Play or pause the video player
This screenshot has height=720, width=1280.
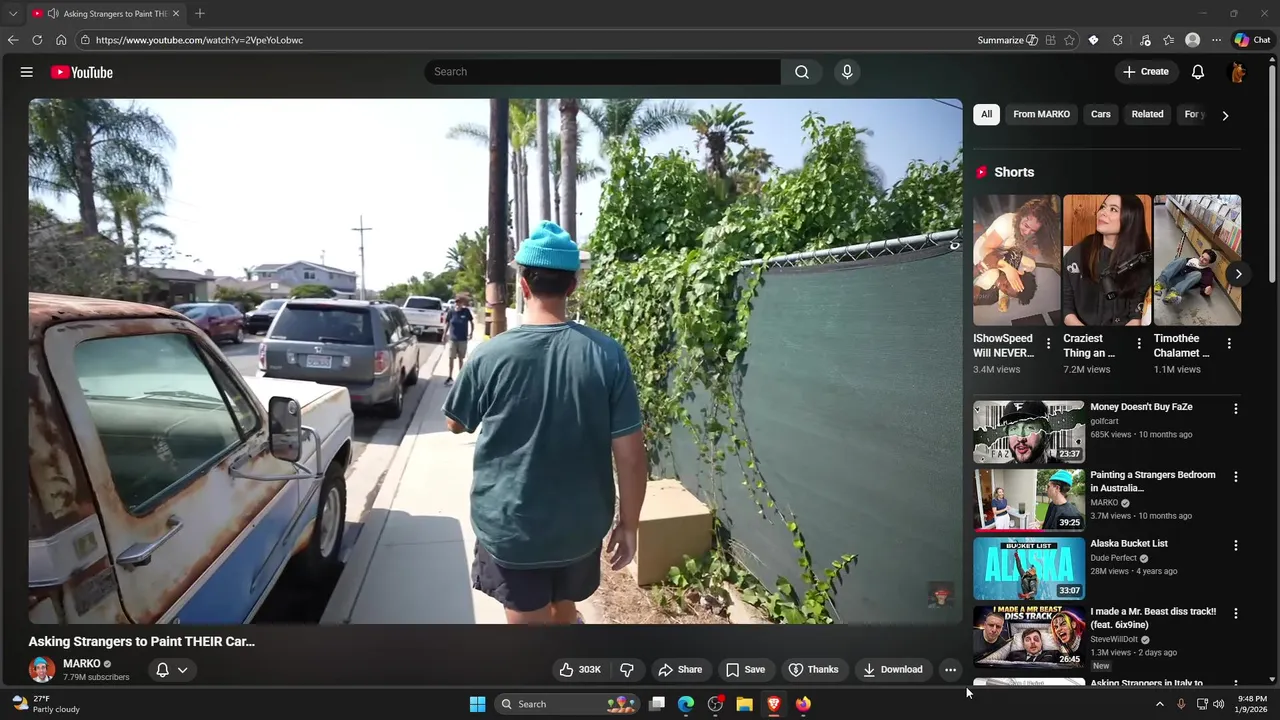(495, 361)
